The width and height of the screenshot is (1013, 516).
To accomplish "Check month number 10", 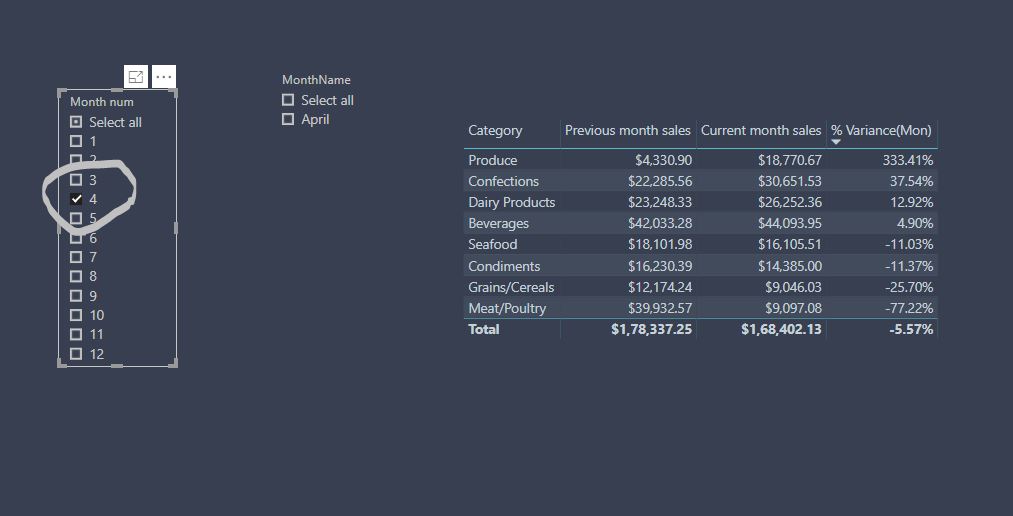I will coord(76,315).
